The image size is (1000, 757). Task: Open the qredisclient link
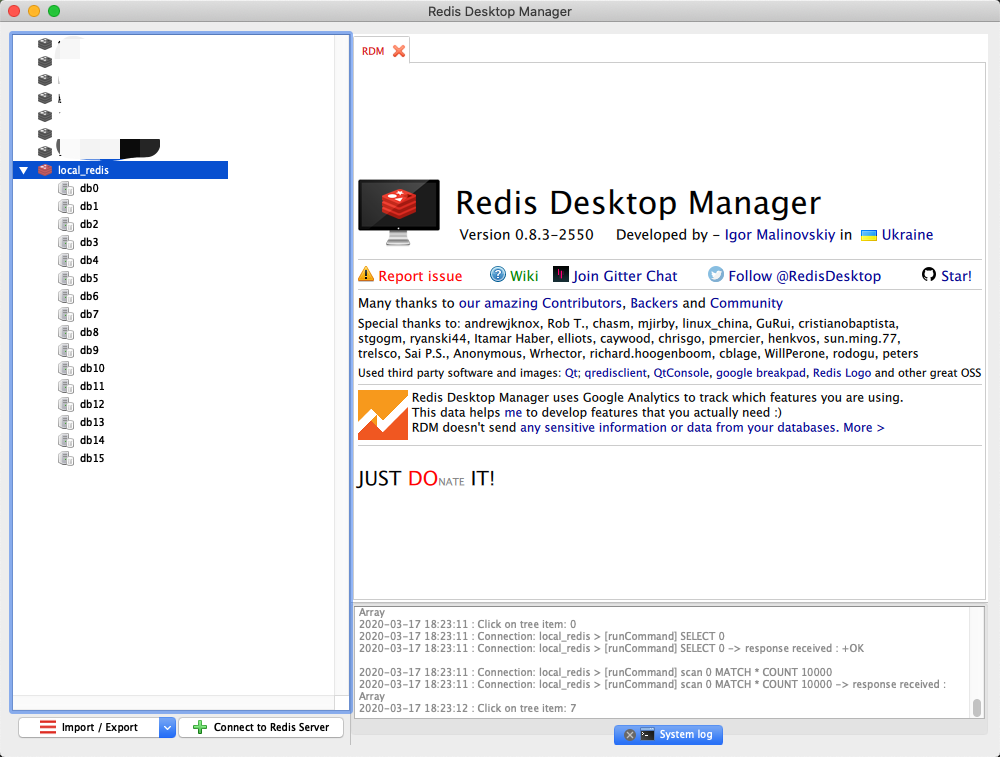click(615, 373)
